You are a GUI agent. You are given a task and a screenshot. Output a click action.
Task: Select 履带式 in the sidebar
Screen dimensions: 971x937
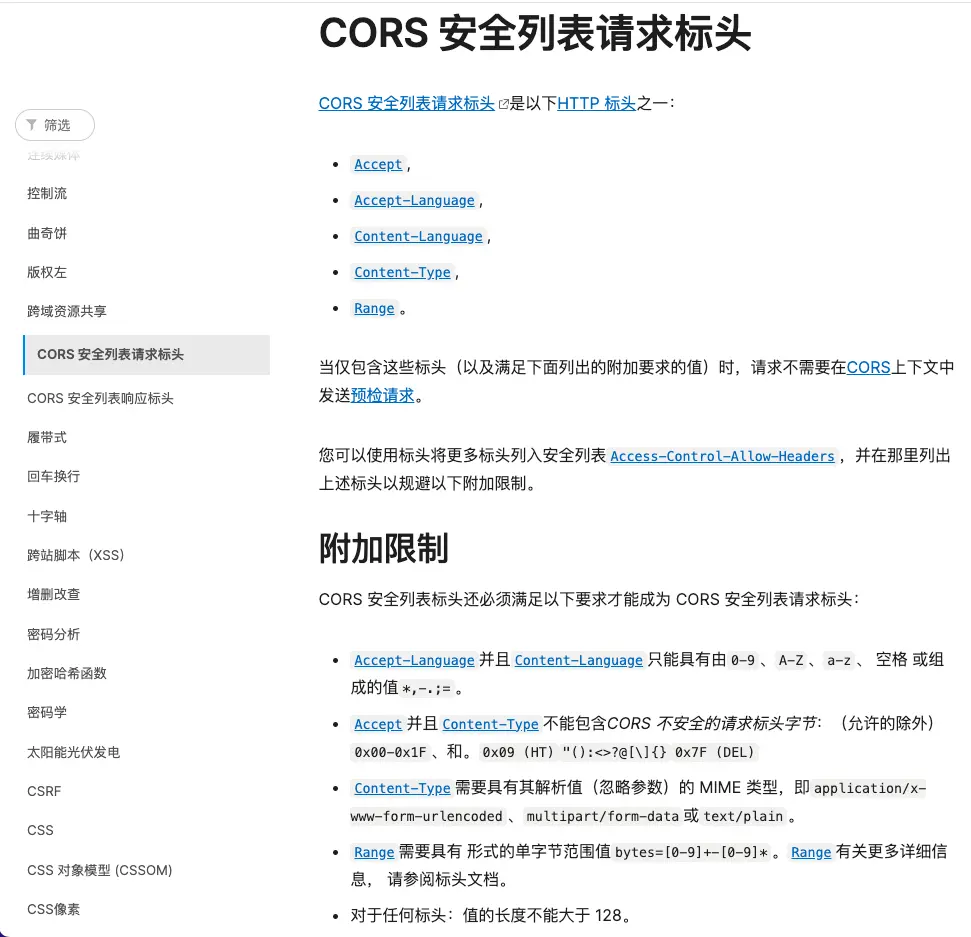click(x=47, y=437)
